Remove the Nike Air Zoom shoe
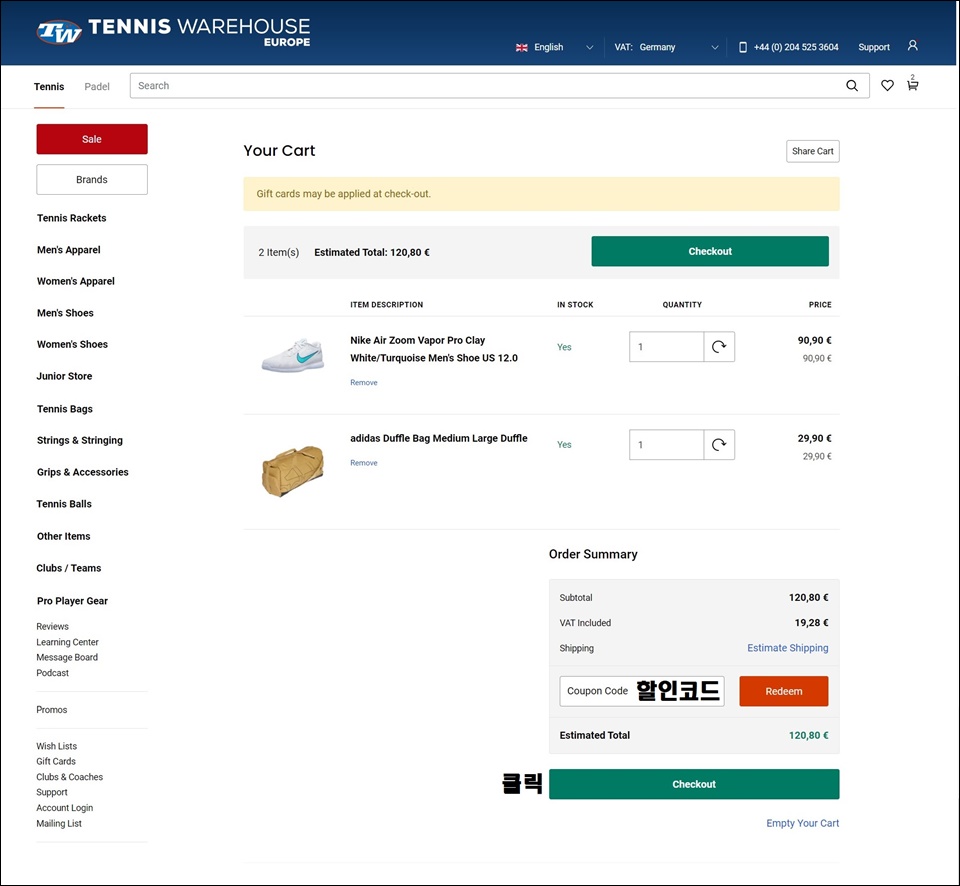The image size is (960, 886). (x=364, y=383)
